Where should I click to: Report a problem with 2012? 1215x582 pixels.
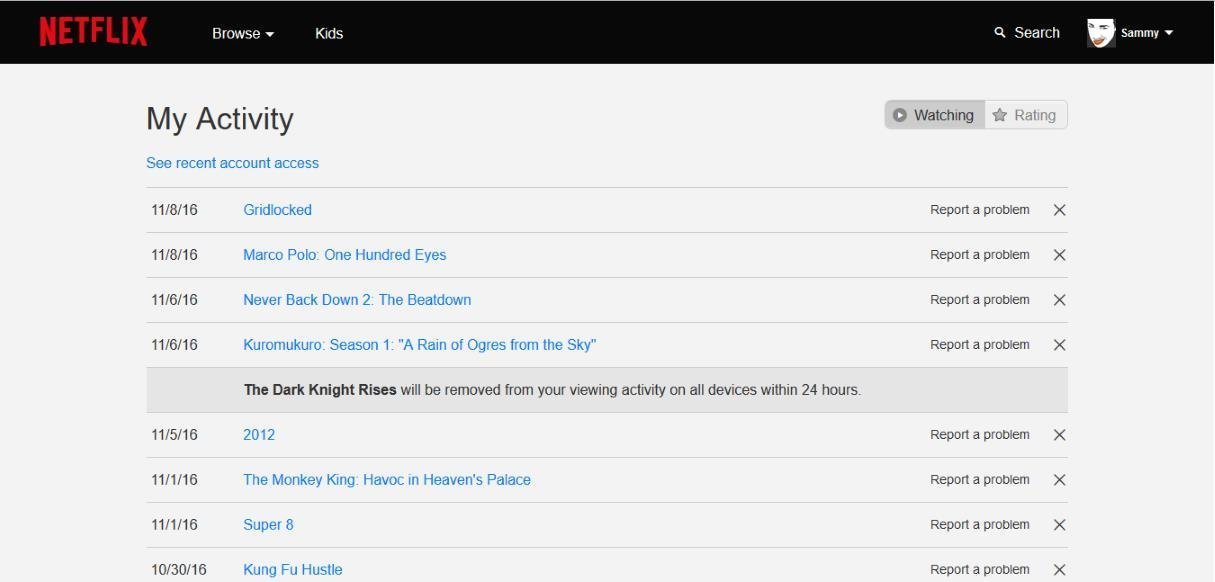pos(980,435)
